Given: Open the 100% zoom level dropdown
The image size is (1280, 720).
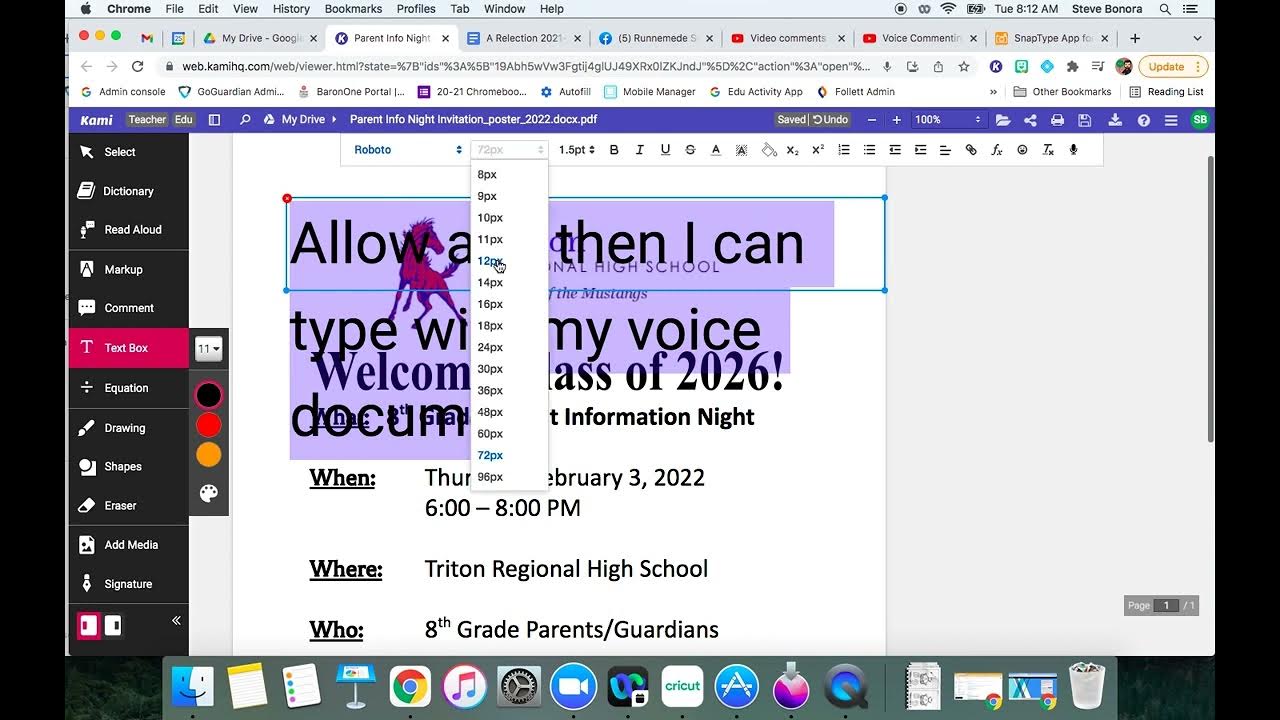Looking at the screenshot, I should click(948, 120).
